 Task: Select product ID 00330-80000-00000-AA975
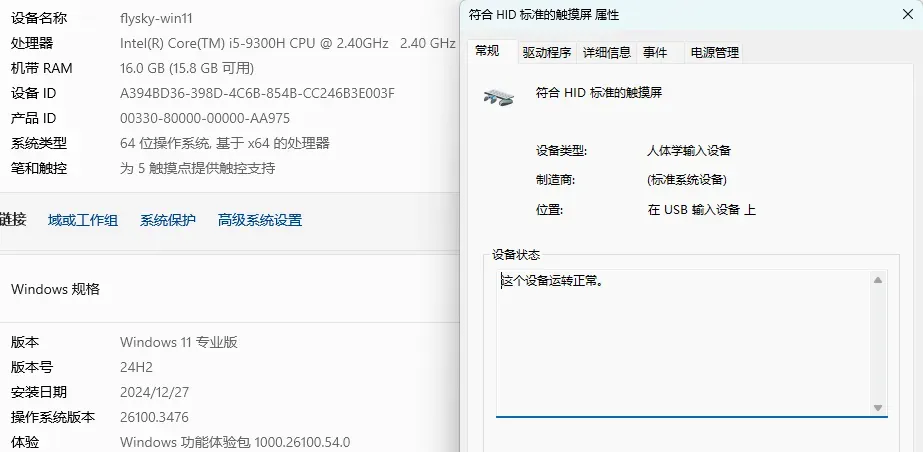coord(205,118)
